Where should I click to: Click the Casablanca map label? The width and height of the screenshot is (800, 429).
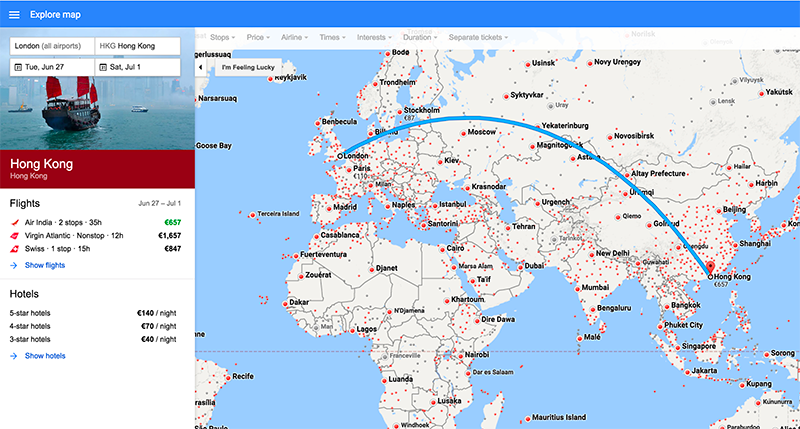pyautogui.click(x=340, y=235)
